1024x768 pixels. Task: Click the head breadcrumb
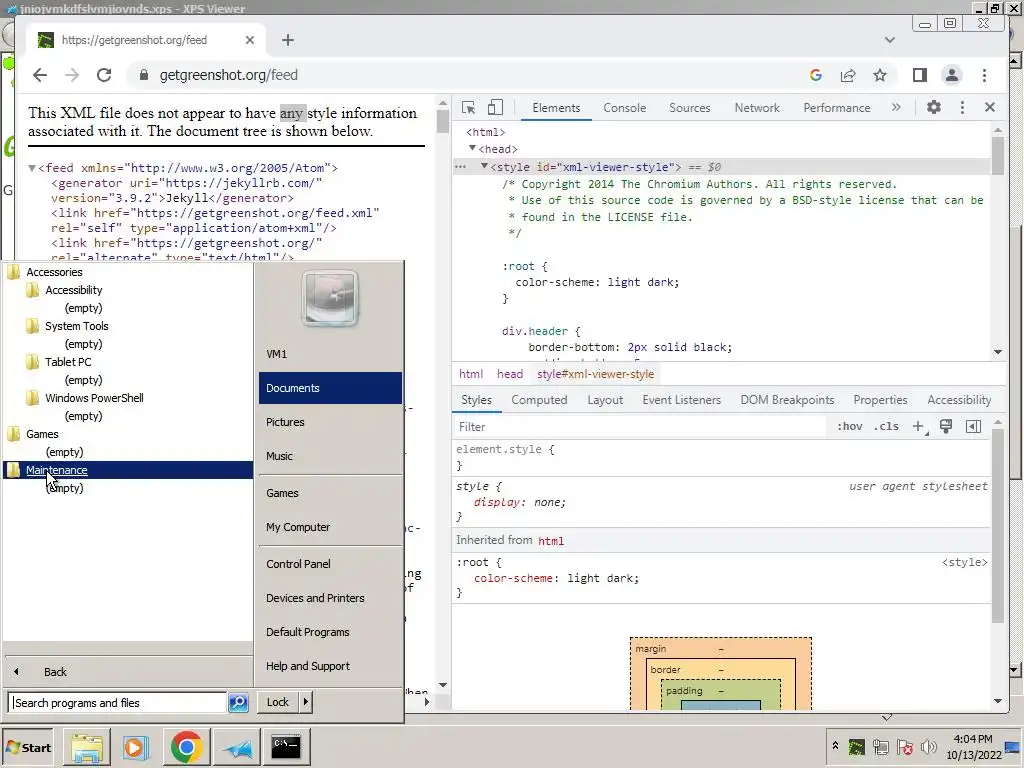tap(509, 374)
